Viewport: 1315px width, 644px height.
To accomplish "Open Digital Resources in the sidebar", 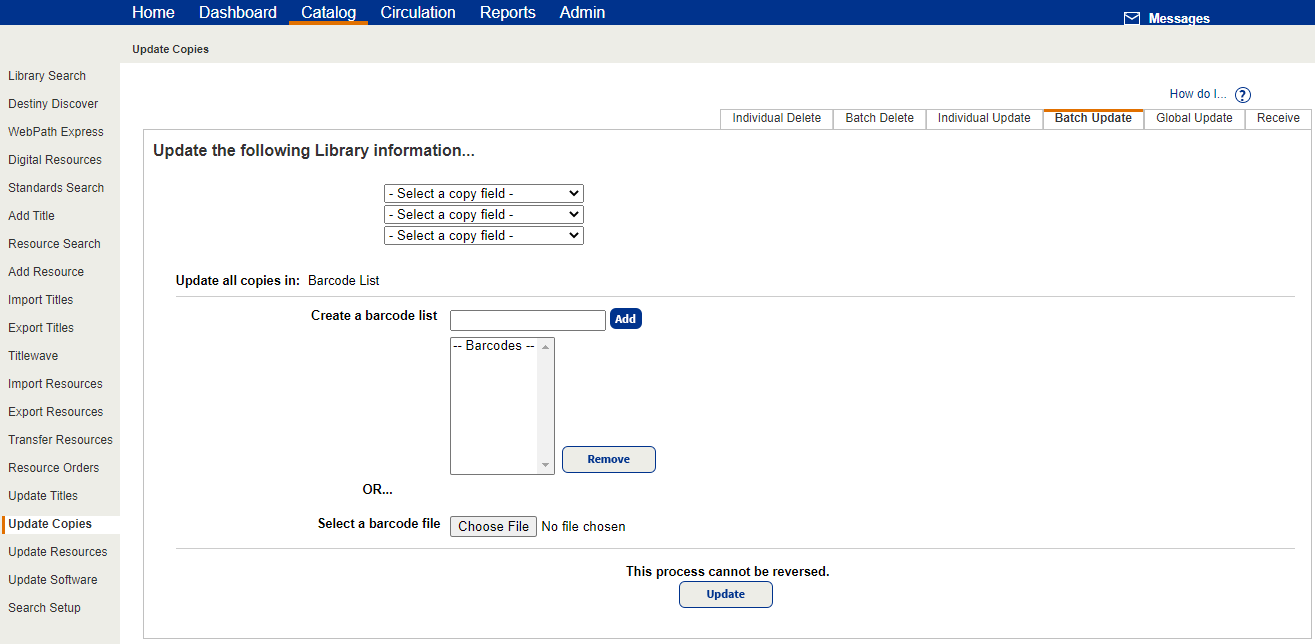I will point(55,160).
